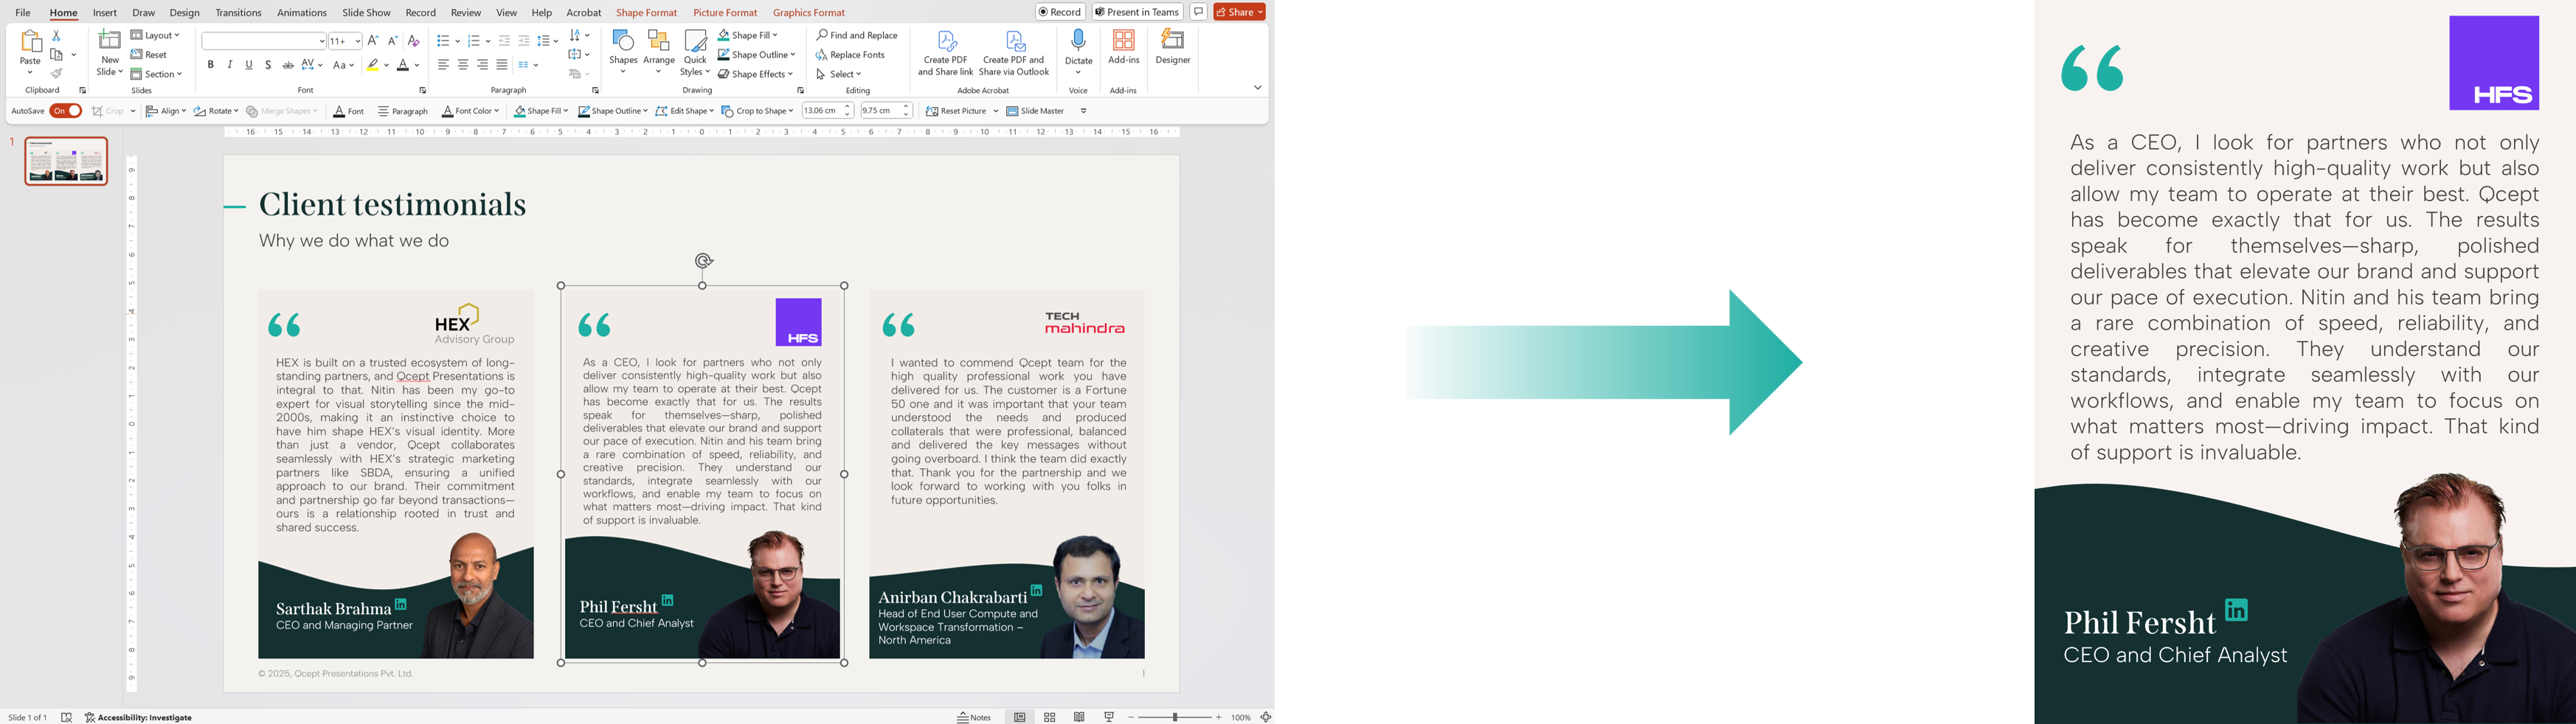2576x724 pixels.
Task: Switch to Slide Sorter view
Action: coord(1049,717)
